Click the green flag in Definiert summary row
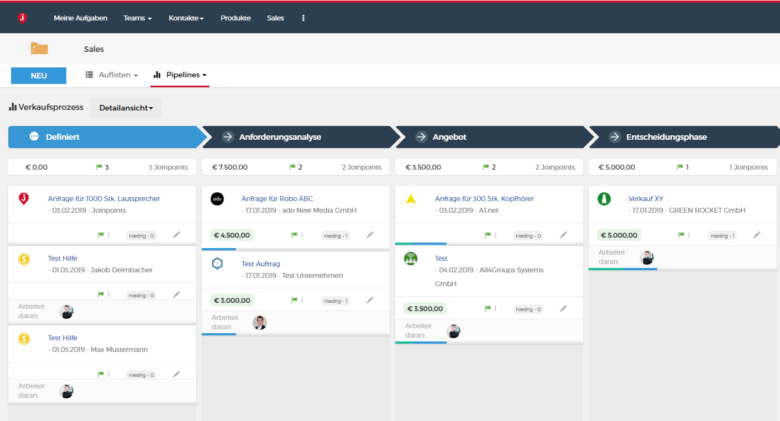 point(99,167)
